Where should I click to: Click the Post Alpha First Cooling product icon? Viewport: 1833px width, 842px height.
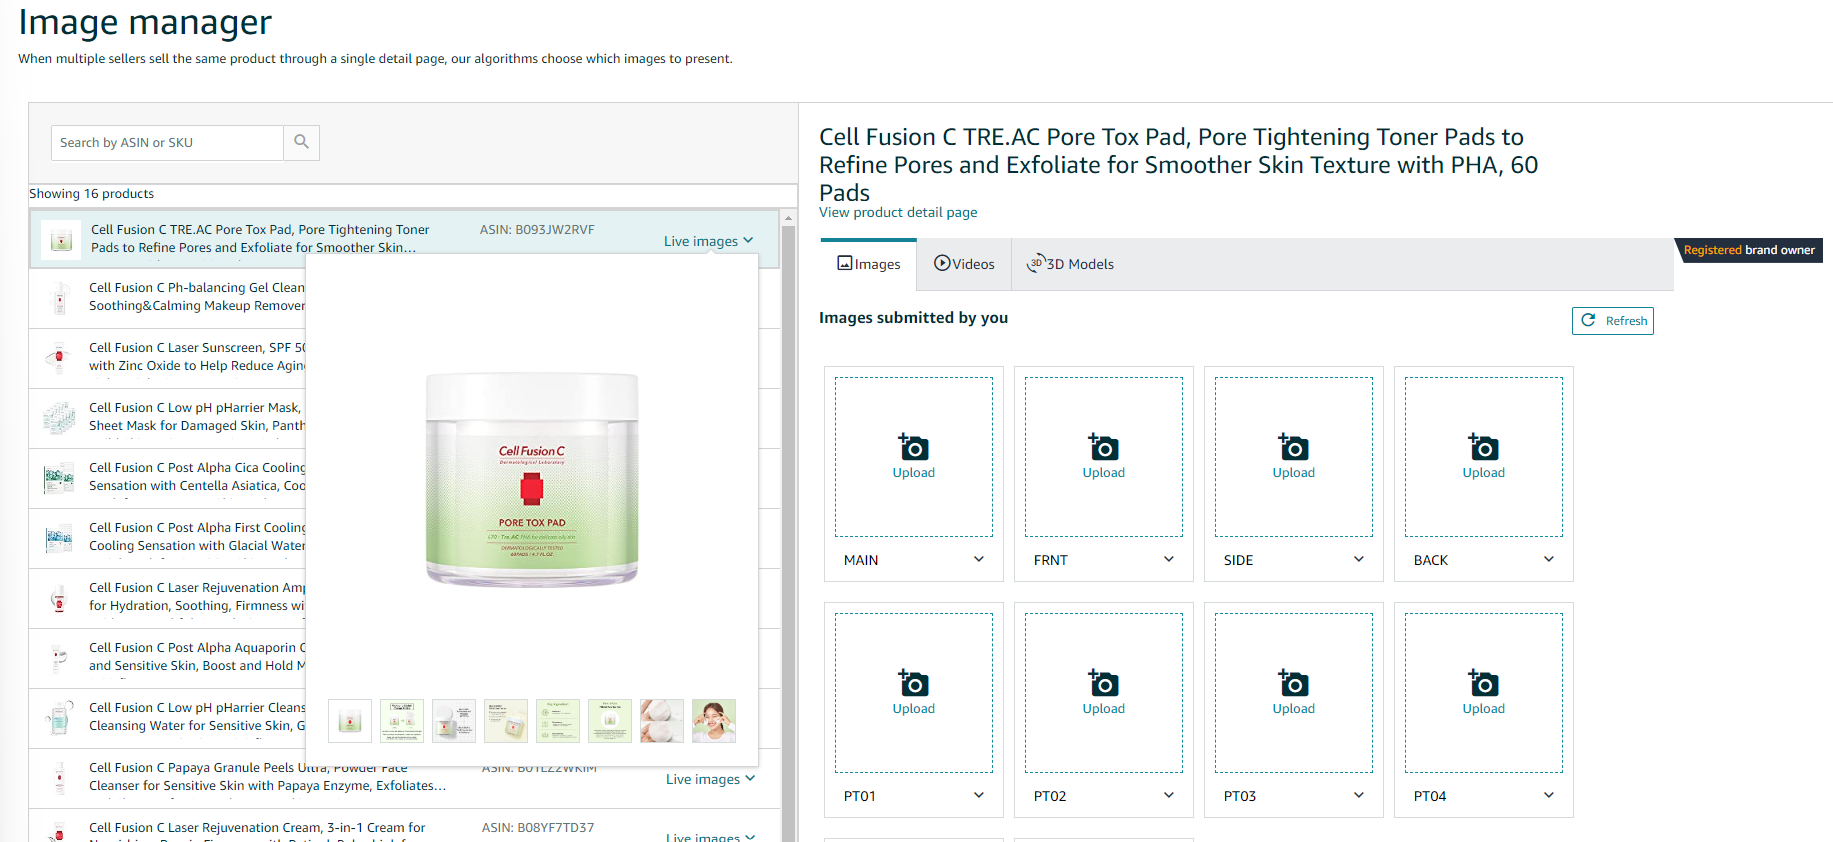click(59, 538)
